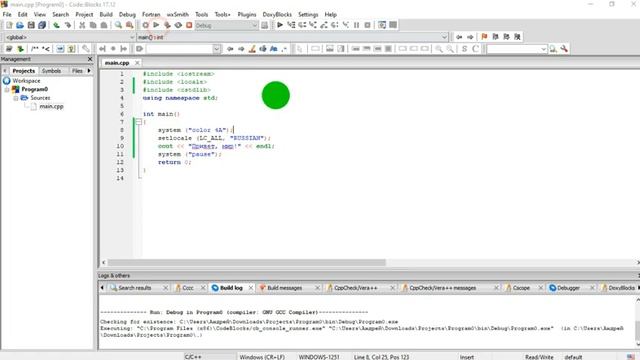Show more Management tabs with right arrow
This screenshot has width=640, height=360.
[x=89, y=71]
